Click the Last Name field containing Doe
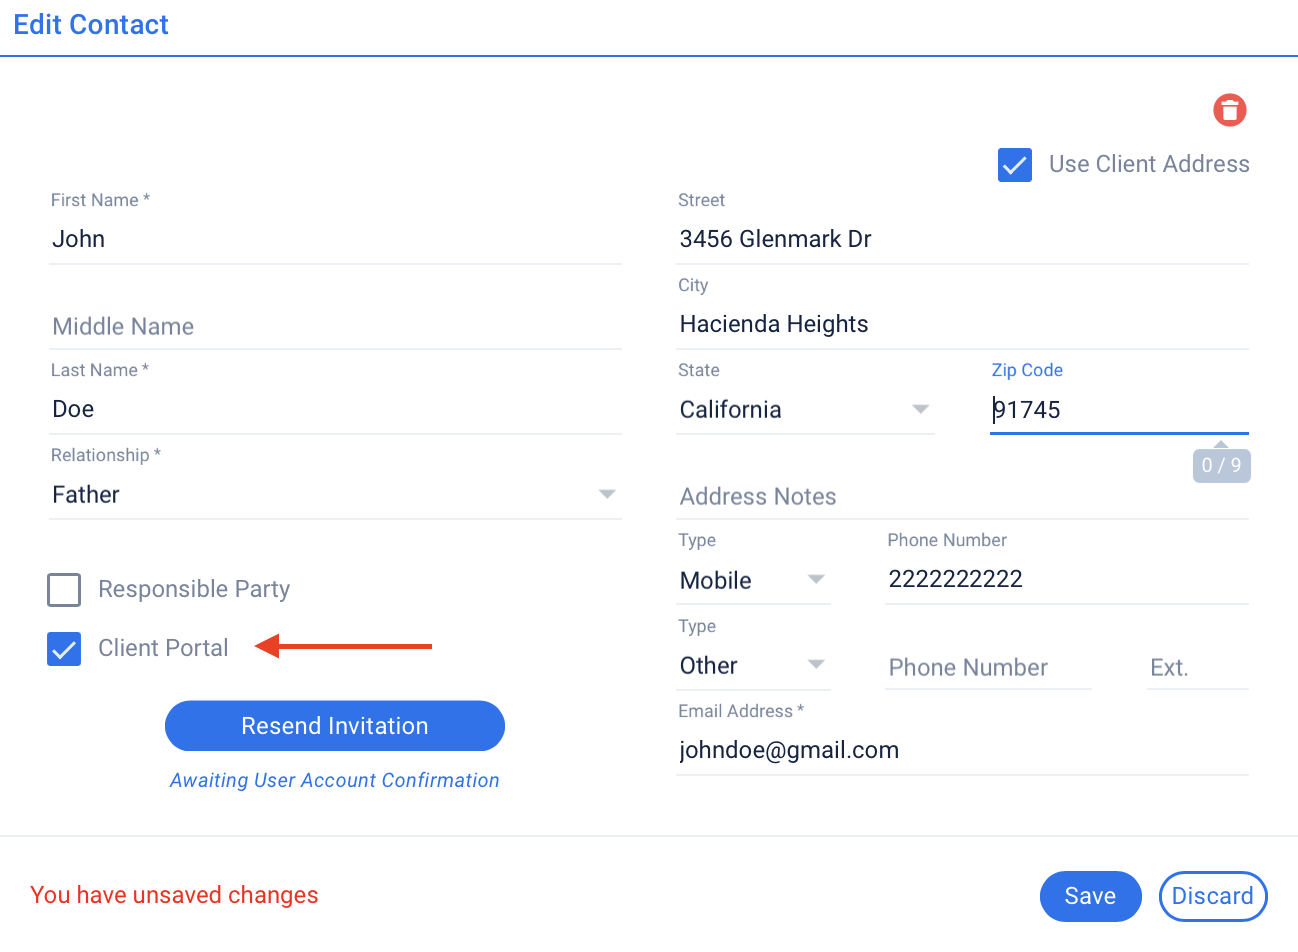Image resolution: width=1298 pixels, height=952 pixels. 335,410
